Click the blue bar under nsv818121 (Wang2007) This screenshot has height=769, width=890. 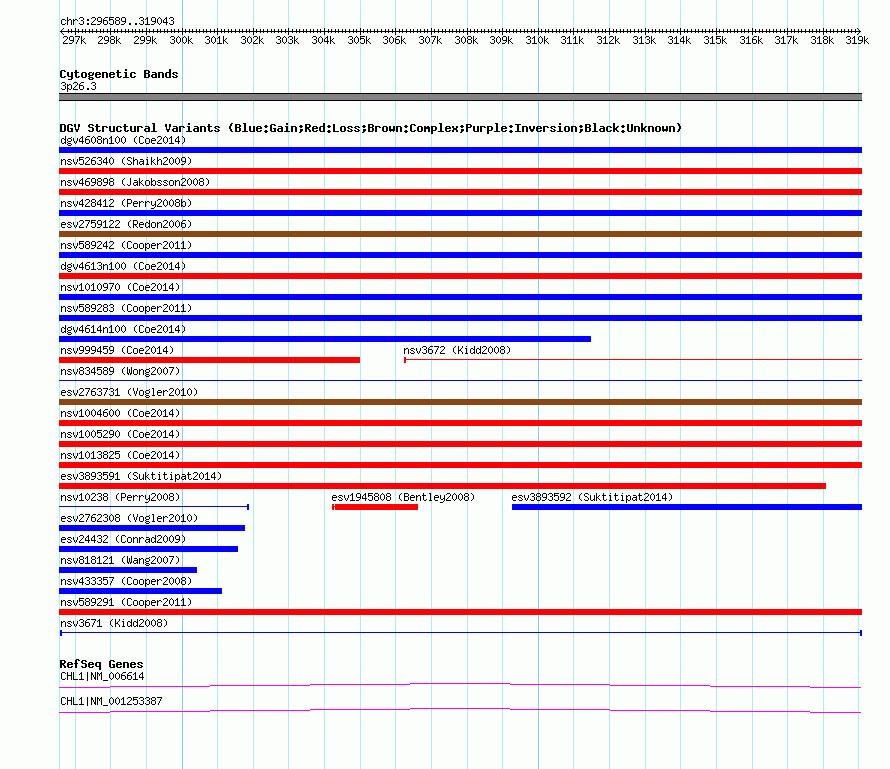pyautogui.click(x=128, y=570)
